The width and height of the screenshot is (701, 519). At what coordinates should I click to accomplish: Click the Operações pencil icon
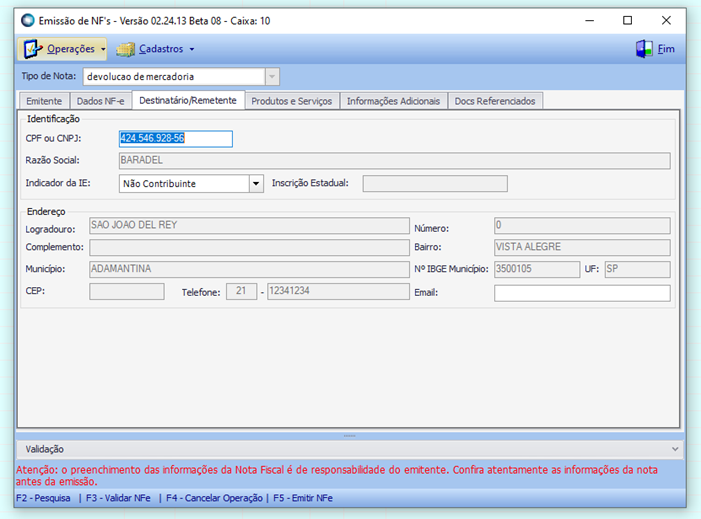(33, 49)
